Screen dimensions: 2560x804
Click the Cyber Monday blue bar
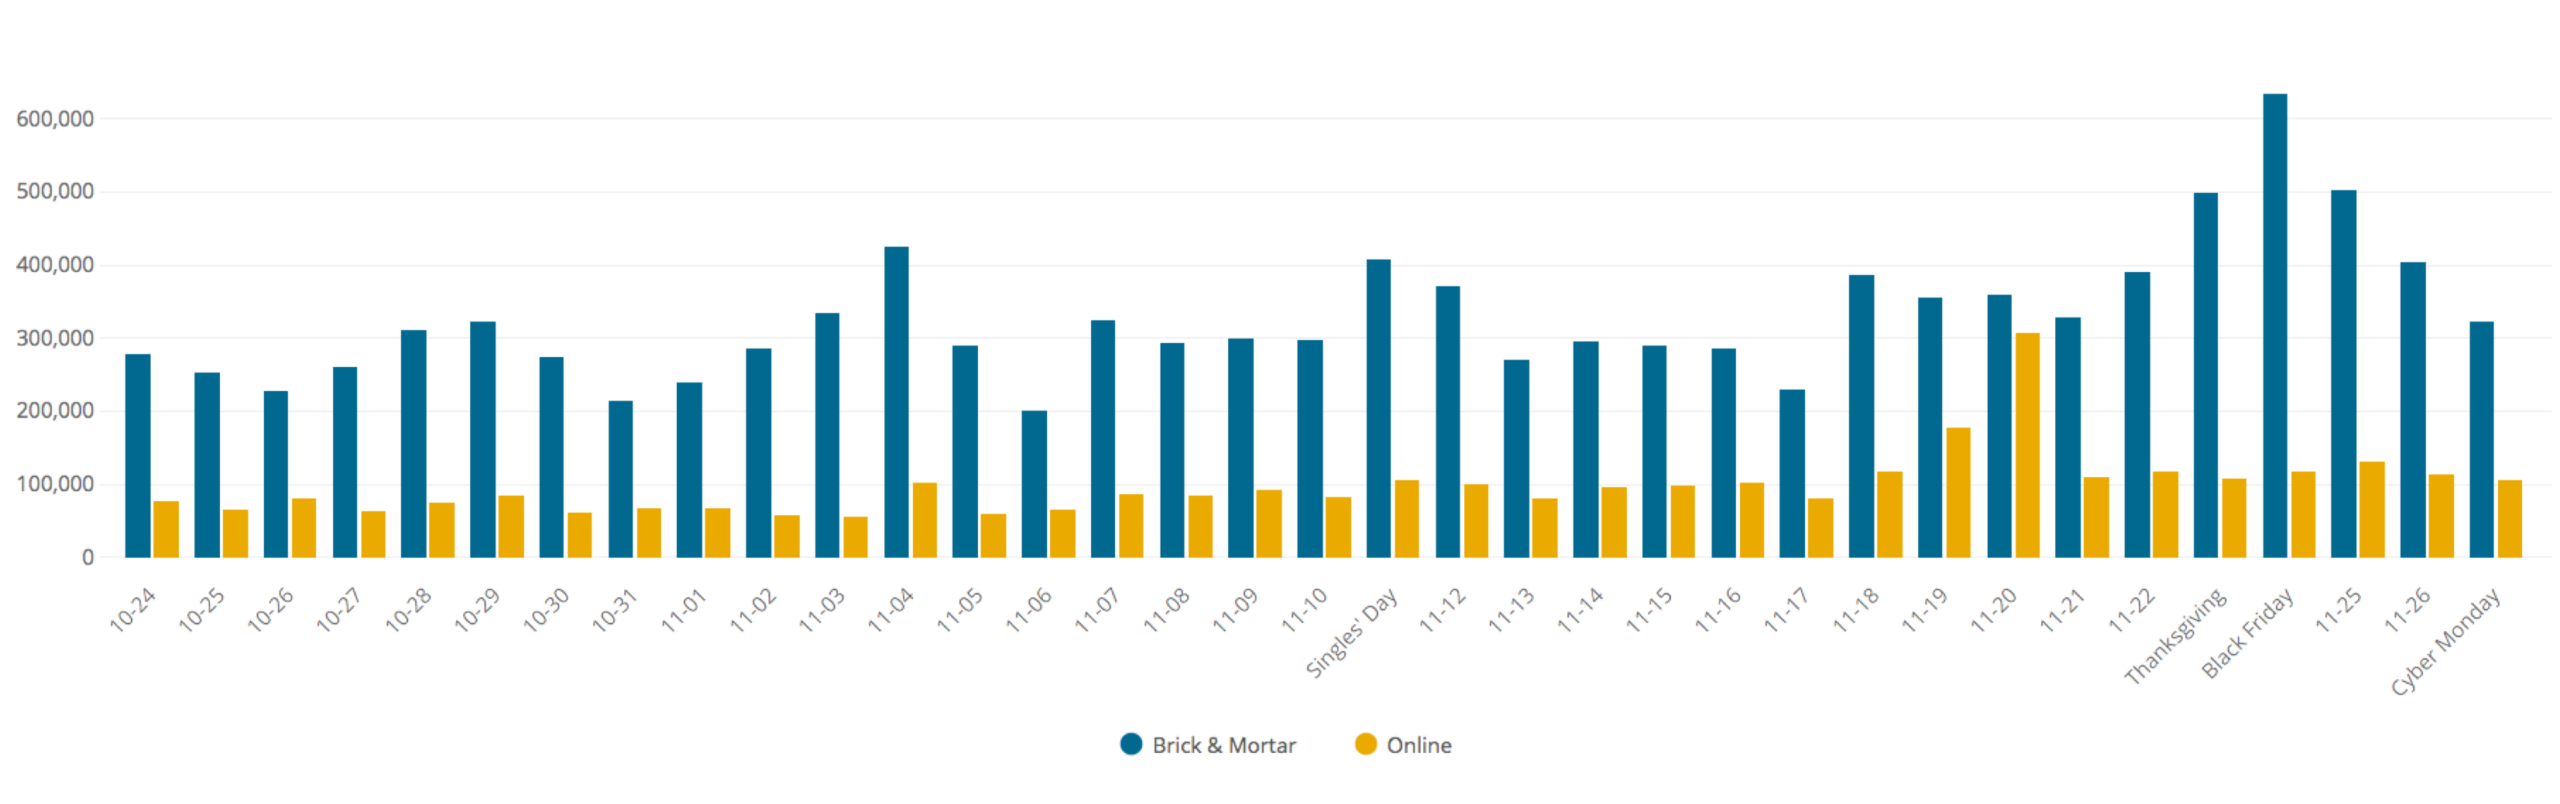(2481, 439)
